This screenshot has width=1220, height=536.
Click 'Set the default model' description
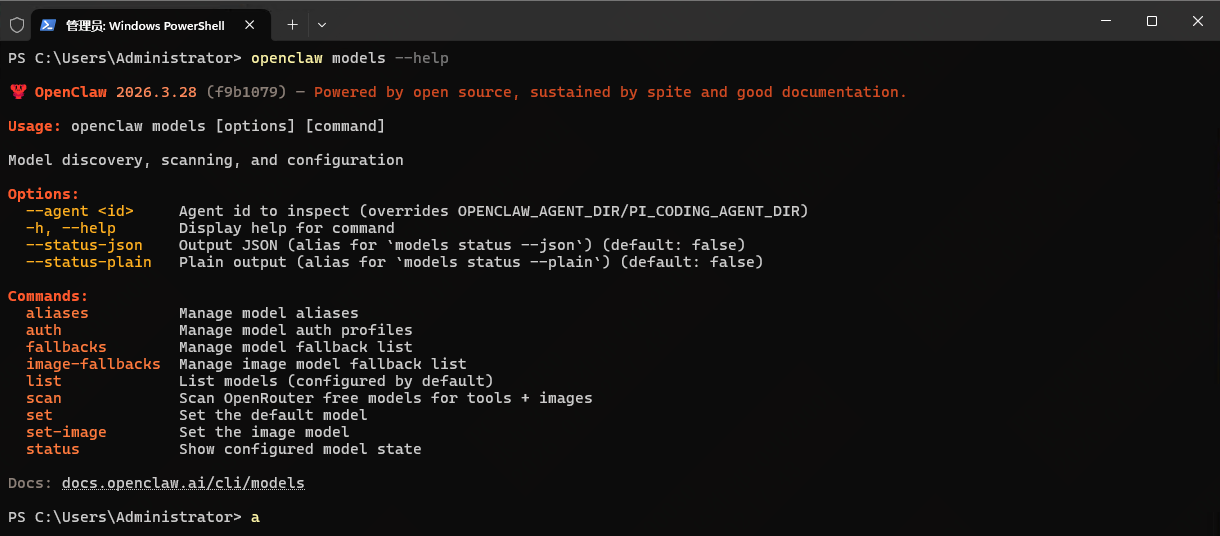pyautogui.click(x=273, y=415)
